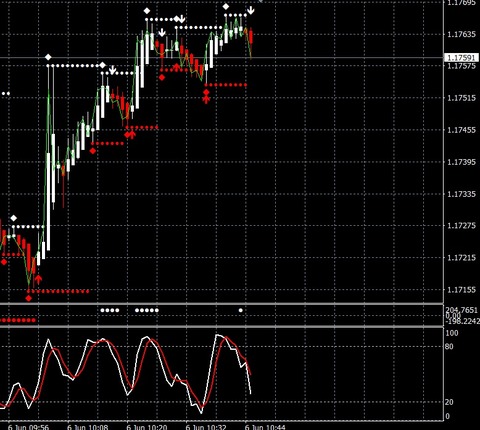The image size is (480, 430).
Task: Click the 1.17455 price axis label
Action: click(461, 130)
